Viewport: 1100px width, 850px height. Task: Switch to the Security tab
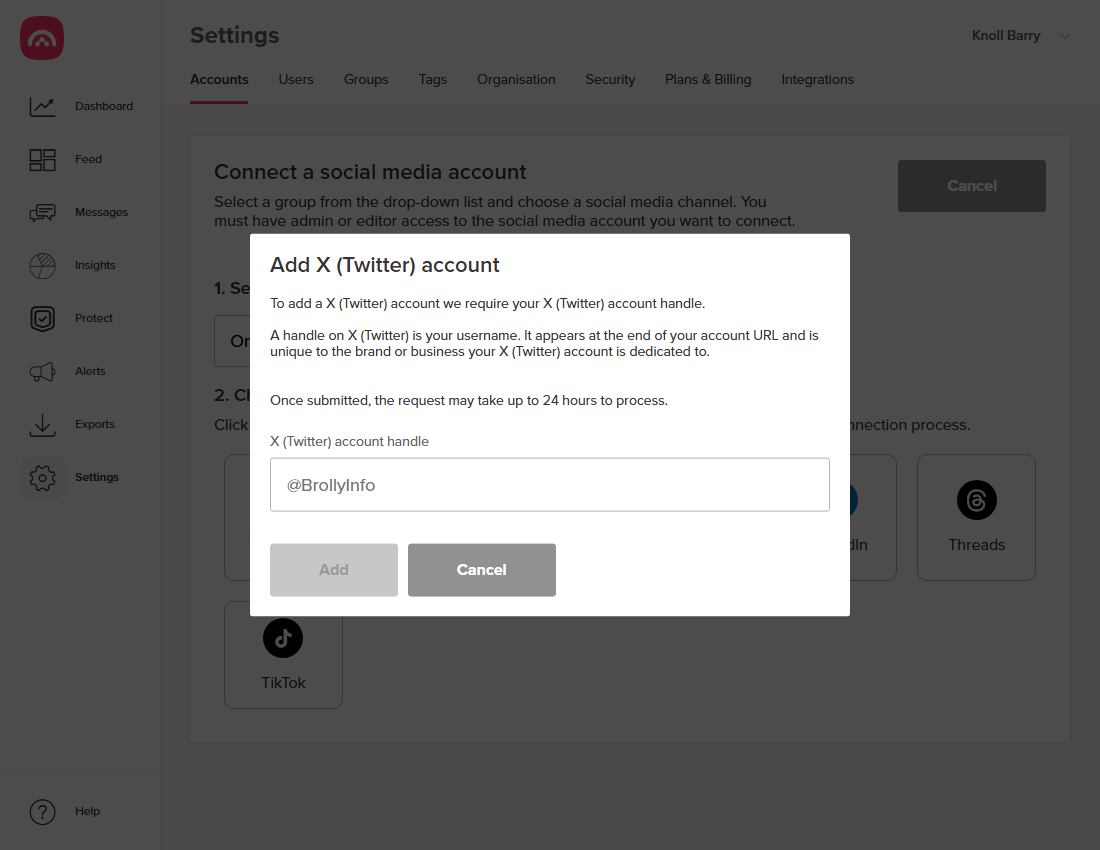tap(610, 79)
